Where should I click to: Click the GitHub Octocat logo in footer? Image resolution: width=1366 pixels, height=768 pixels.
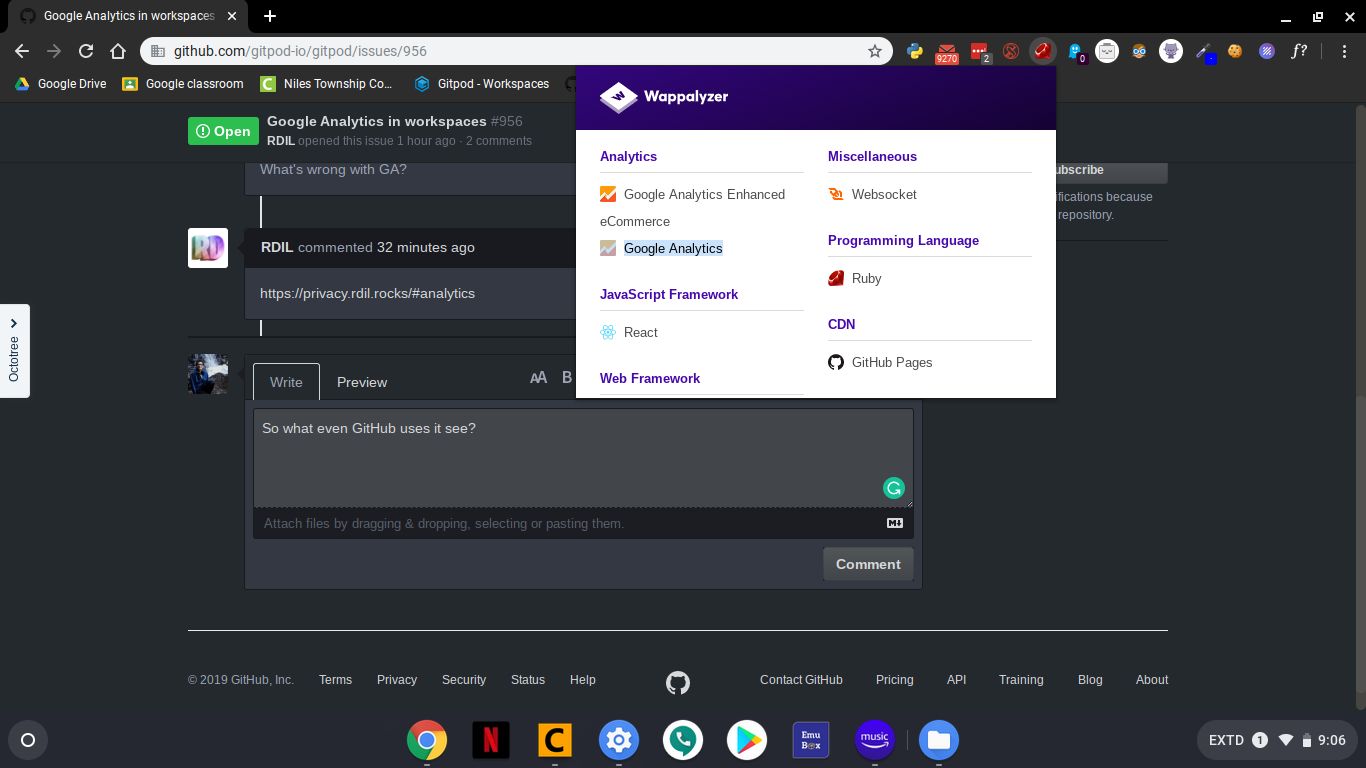(x=678, y=683)
